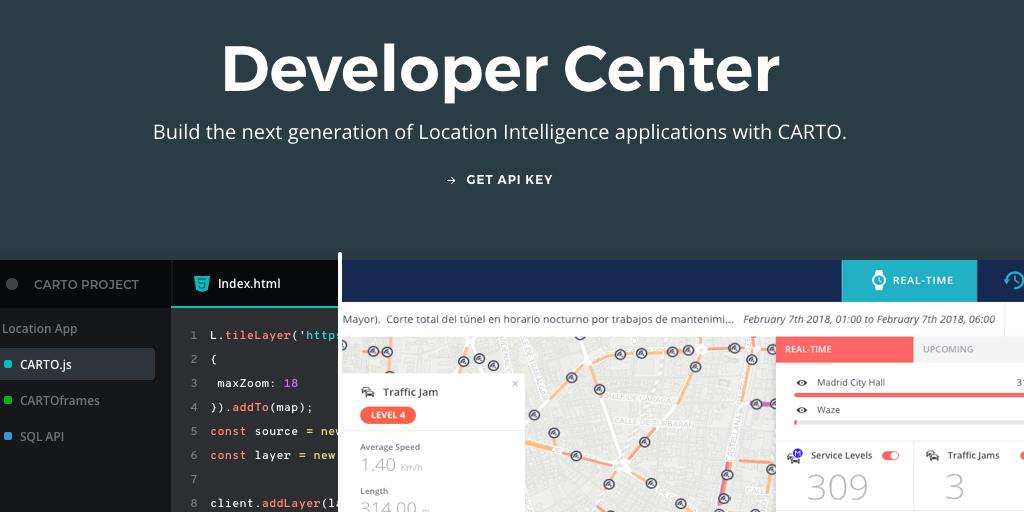Click the Service Levels metro-car icon
1024x512 pixels.
795,456
